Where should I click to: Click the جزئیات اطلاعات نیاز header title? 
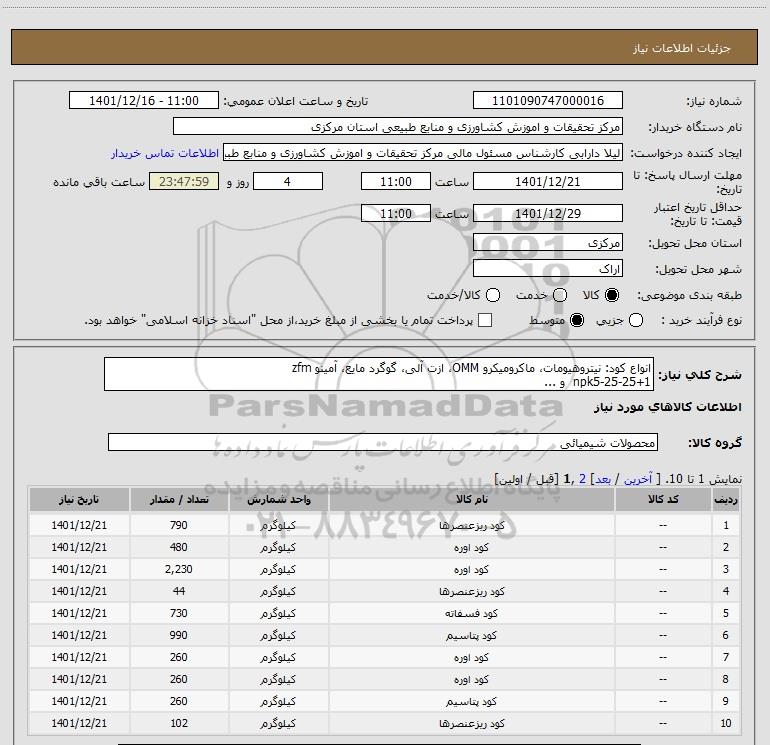pyautogui.click(x=682, y=48)
